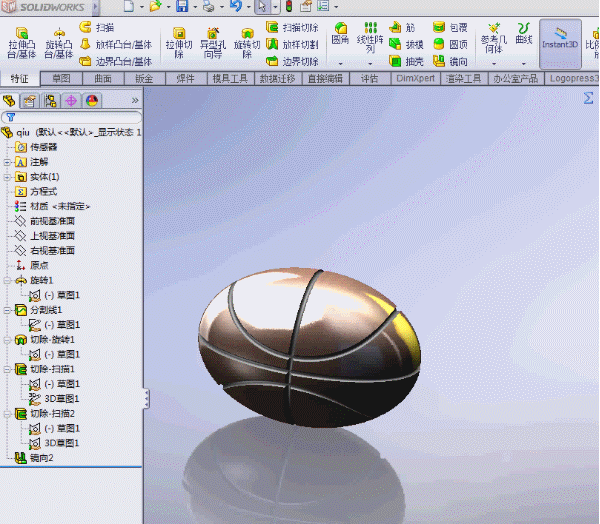Collapse the 分割线1 feature node
The image size is (600, 524).
tap(7, 310)
